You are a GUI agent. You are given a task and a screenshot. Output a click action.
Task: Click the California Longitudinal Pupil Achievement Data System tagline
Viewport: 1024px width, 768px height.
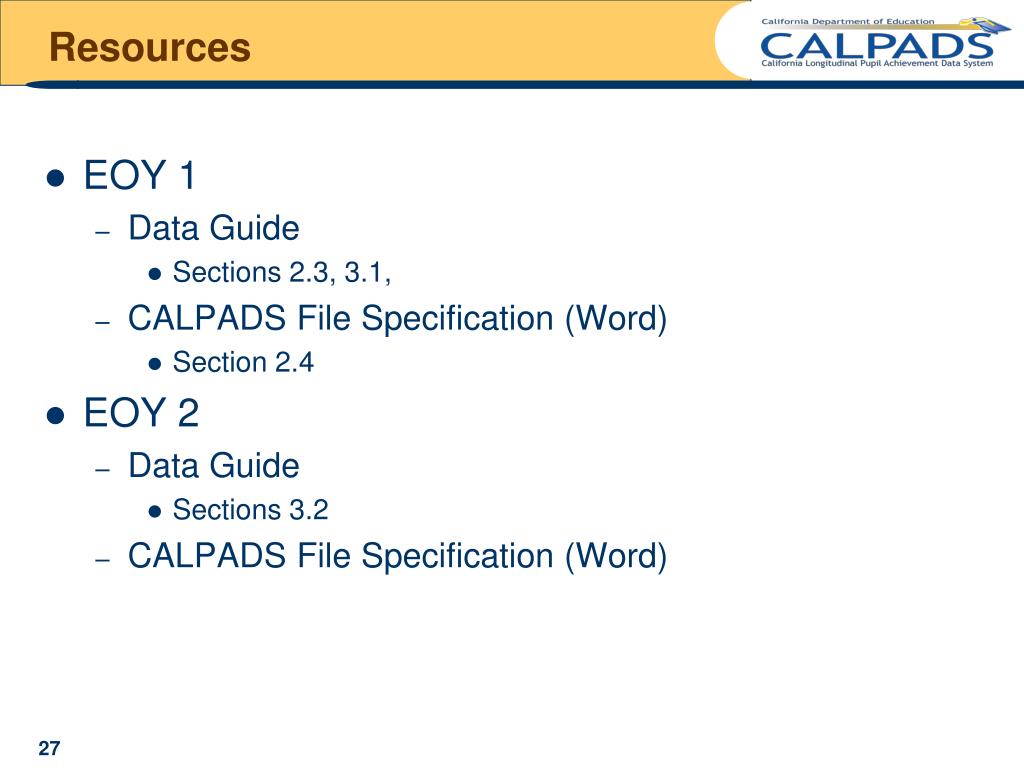click(x=877, y=64)
